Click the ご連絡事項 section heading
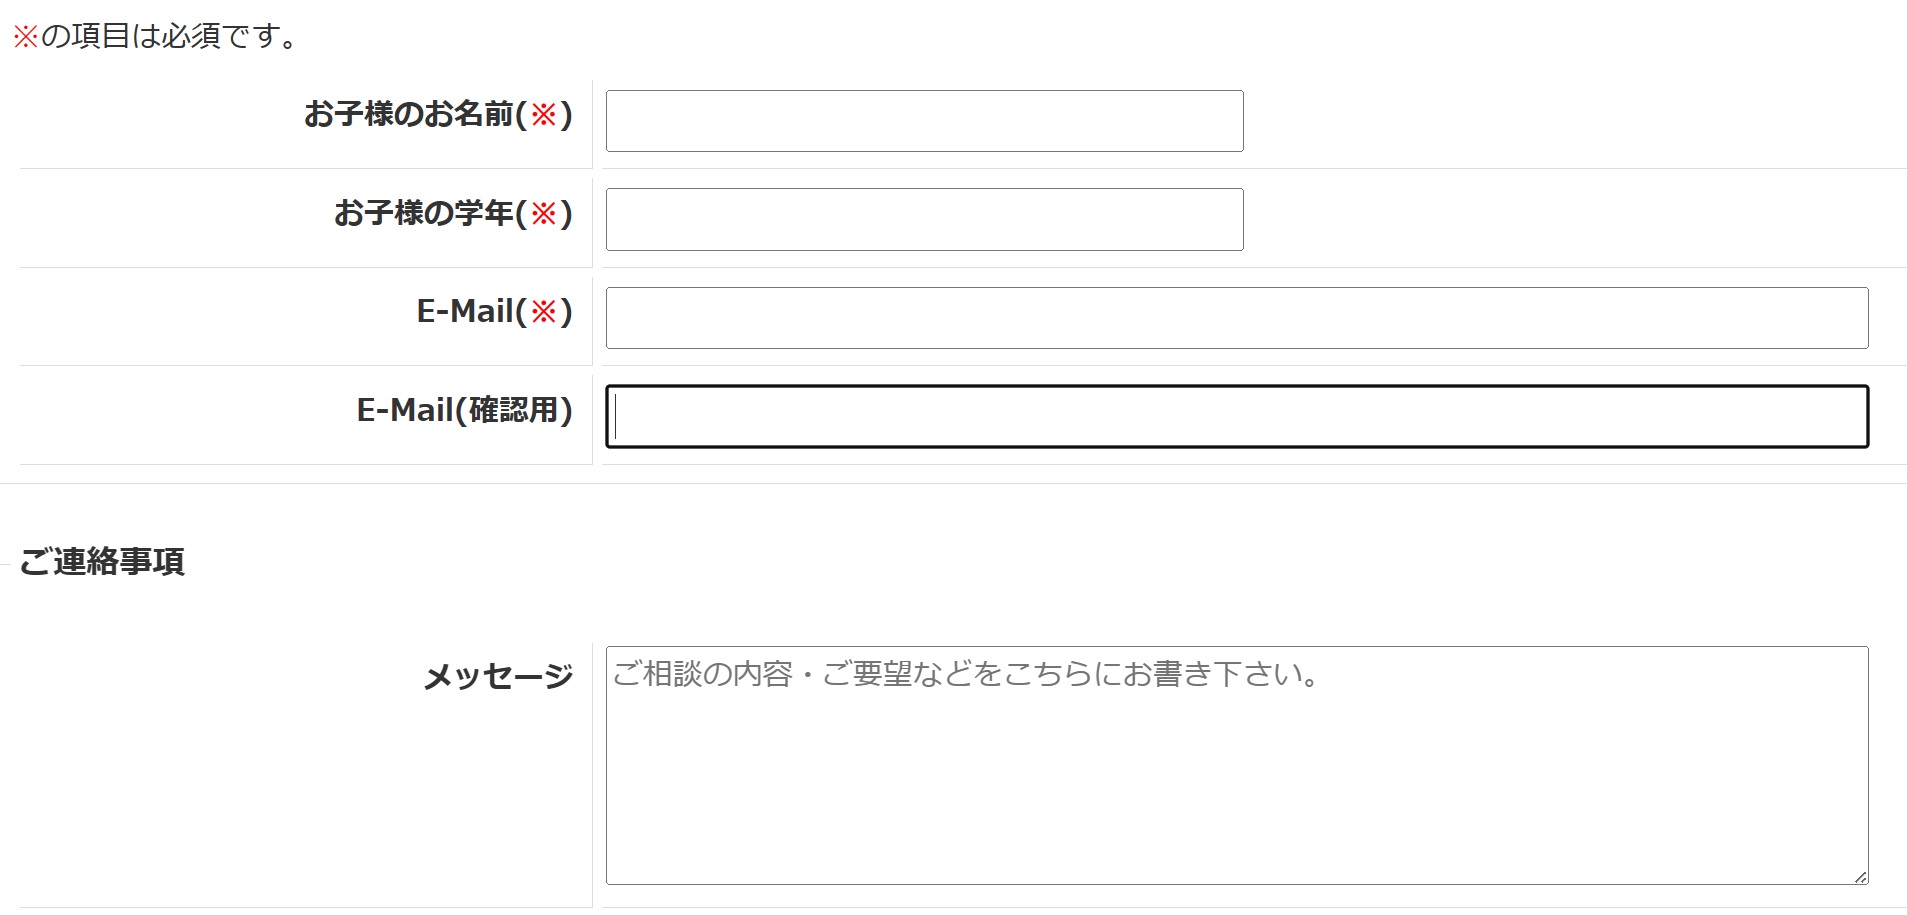Image resolution: width=1907 pixels, height=915 pixels. coord(102,562)
